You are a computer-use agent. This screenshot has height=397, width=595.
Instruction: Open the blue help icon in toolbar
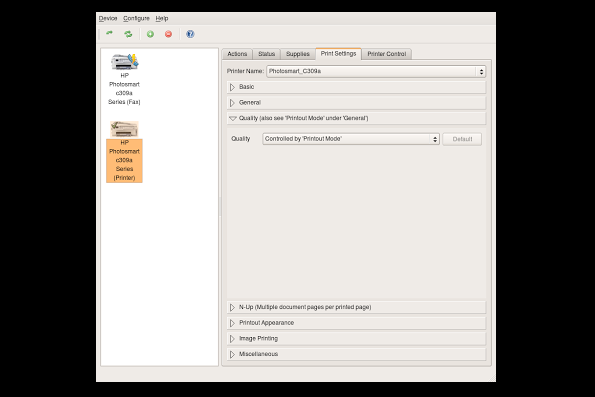[190, 34]
